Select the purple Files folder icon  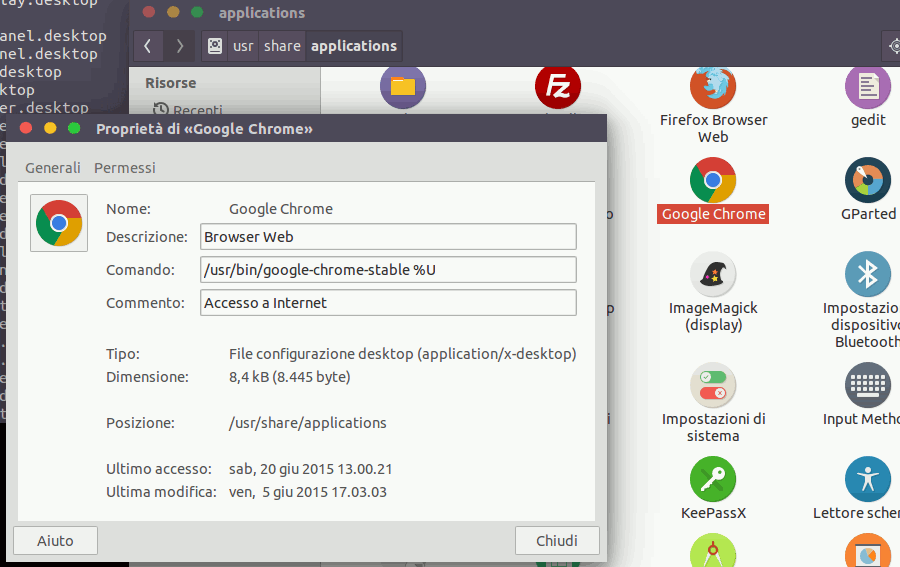tap(403, 87)
